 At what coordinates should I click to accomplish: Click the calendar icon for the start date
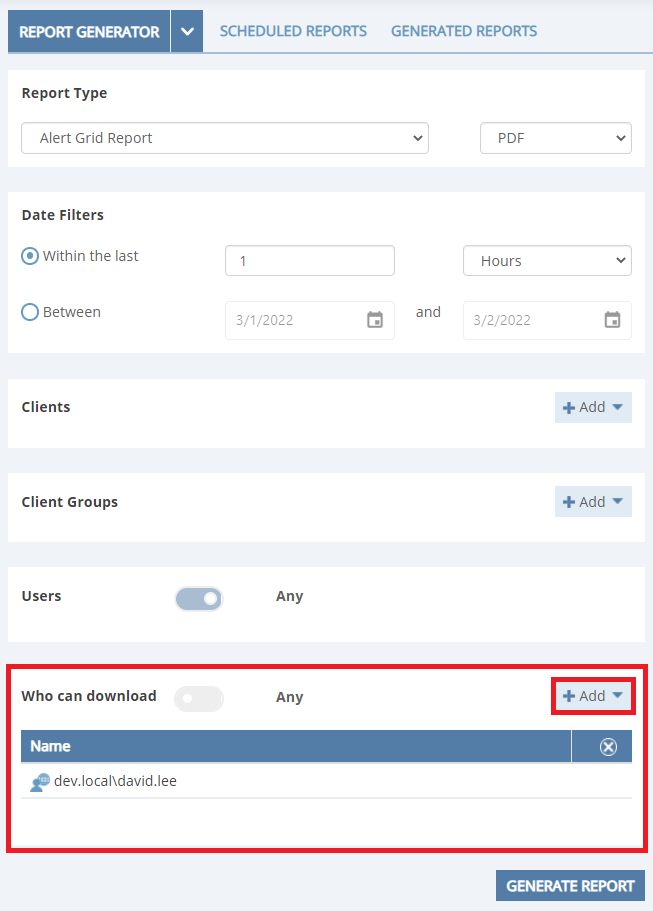375,320
